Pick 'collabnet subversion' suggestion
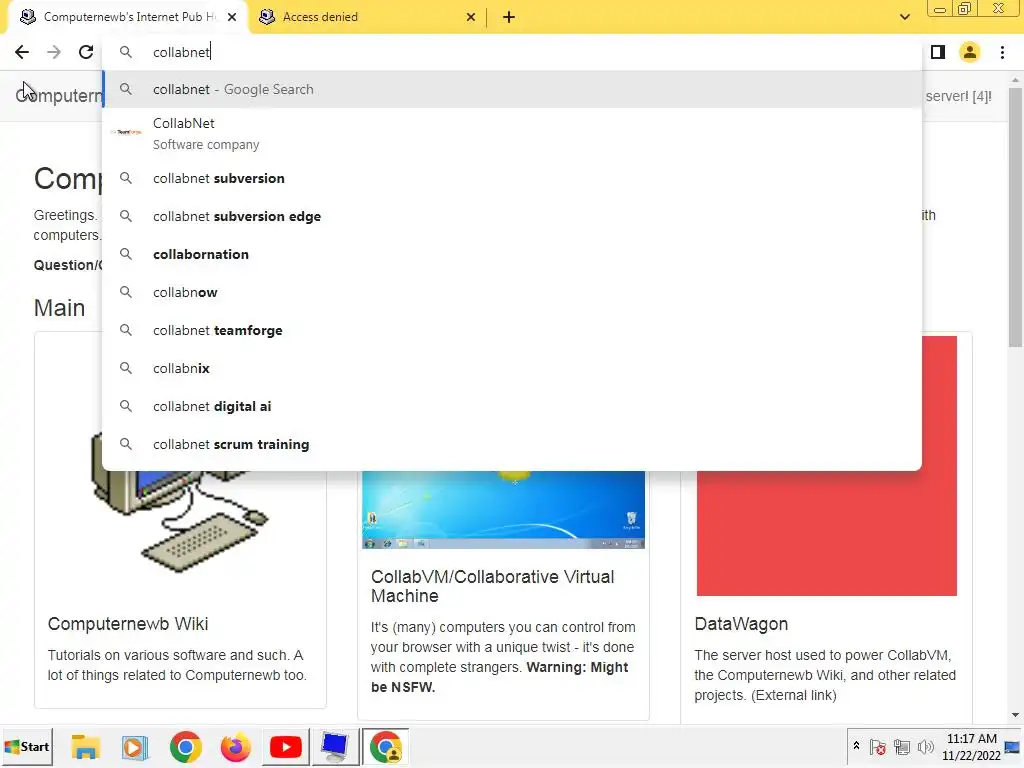The width and height of the screenshot is (1024, 768). click(x=512, y=178)
